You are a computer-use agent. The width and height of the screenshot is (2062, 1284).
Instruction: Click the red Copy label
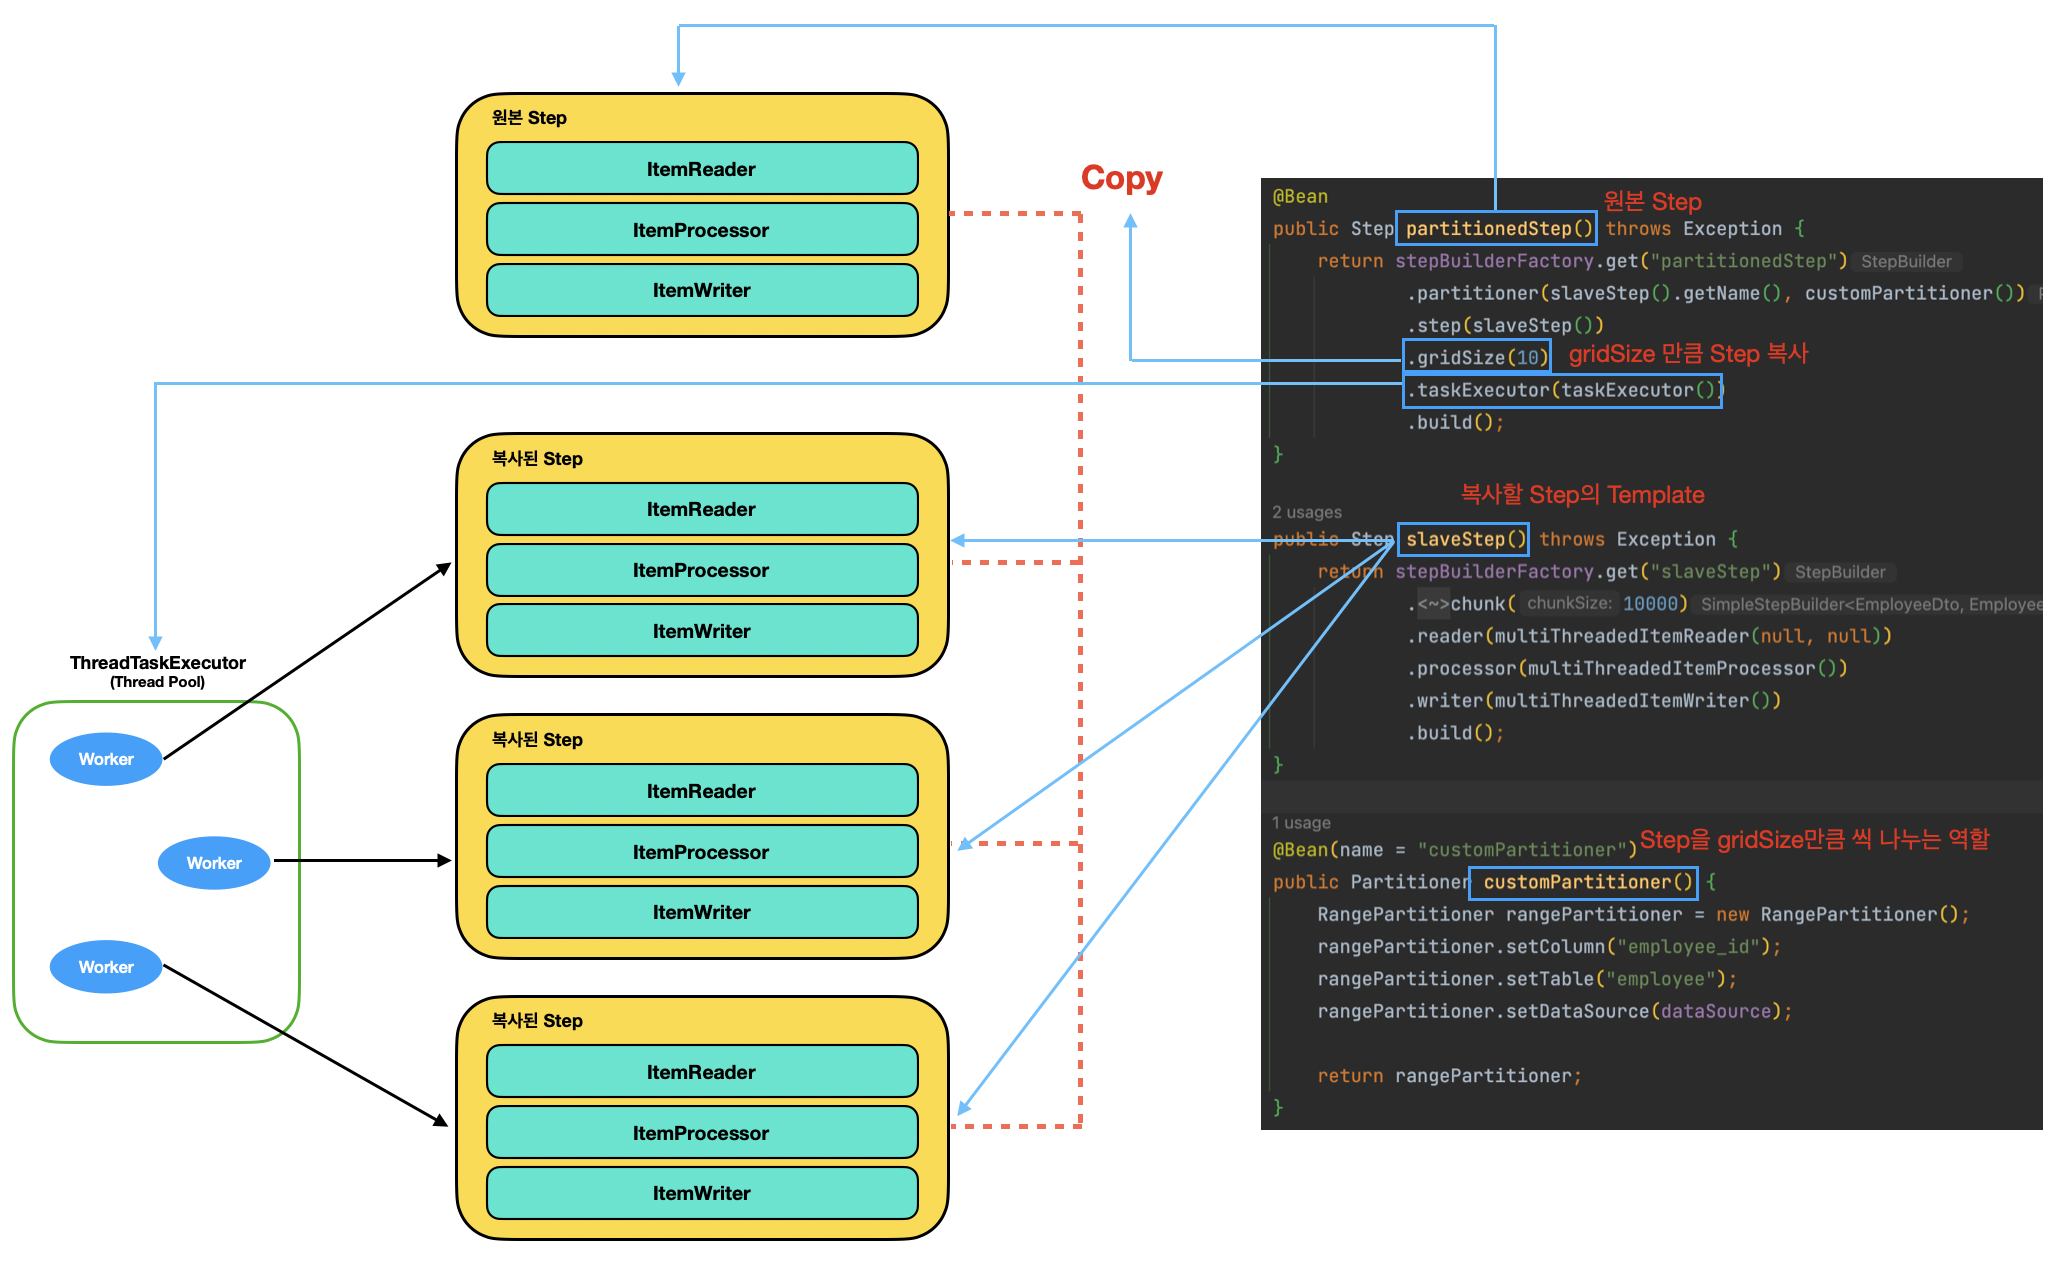tap(1121, 178)
